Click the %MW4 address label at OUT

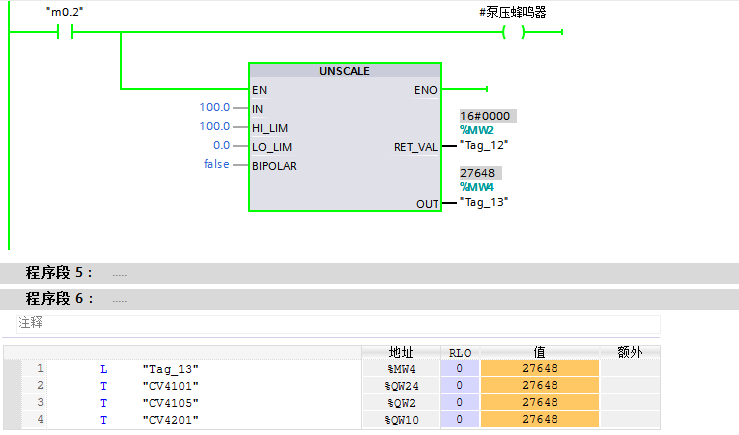coord(476,187)
